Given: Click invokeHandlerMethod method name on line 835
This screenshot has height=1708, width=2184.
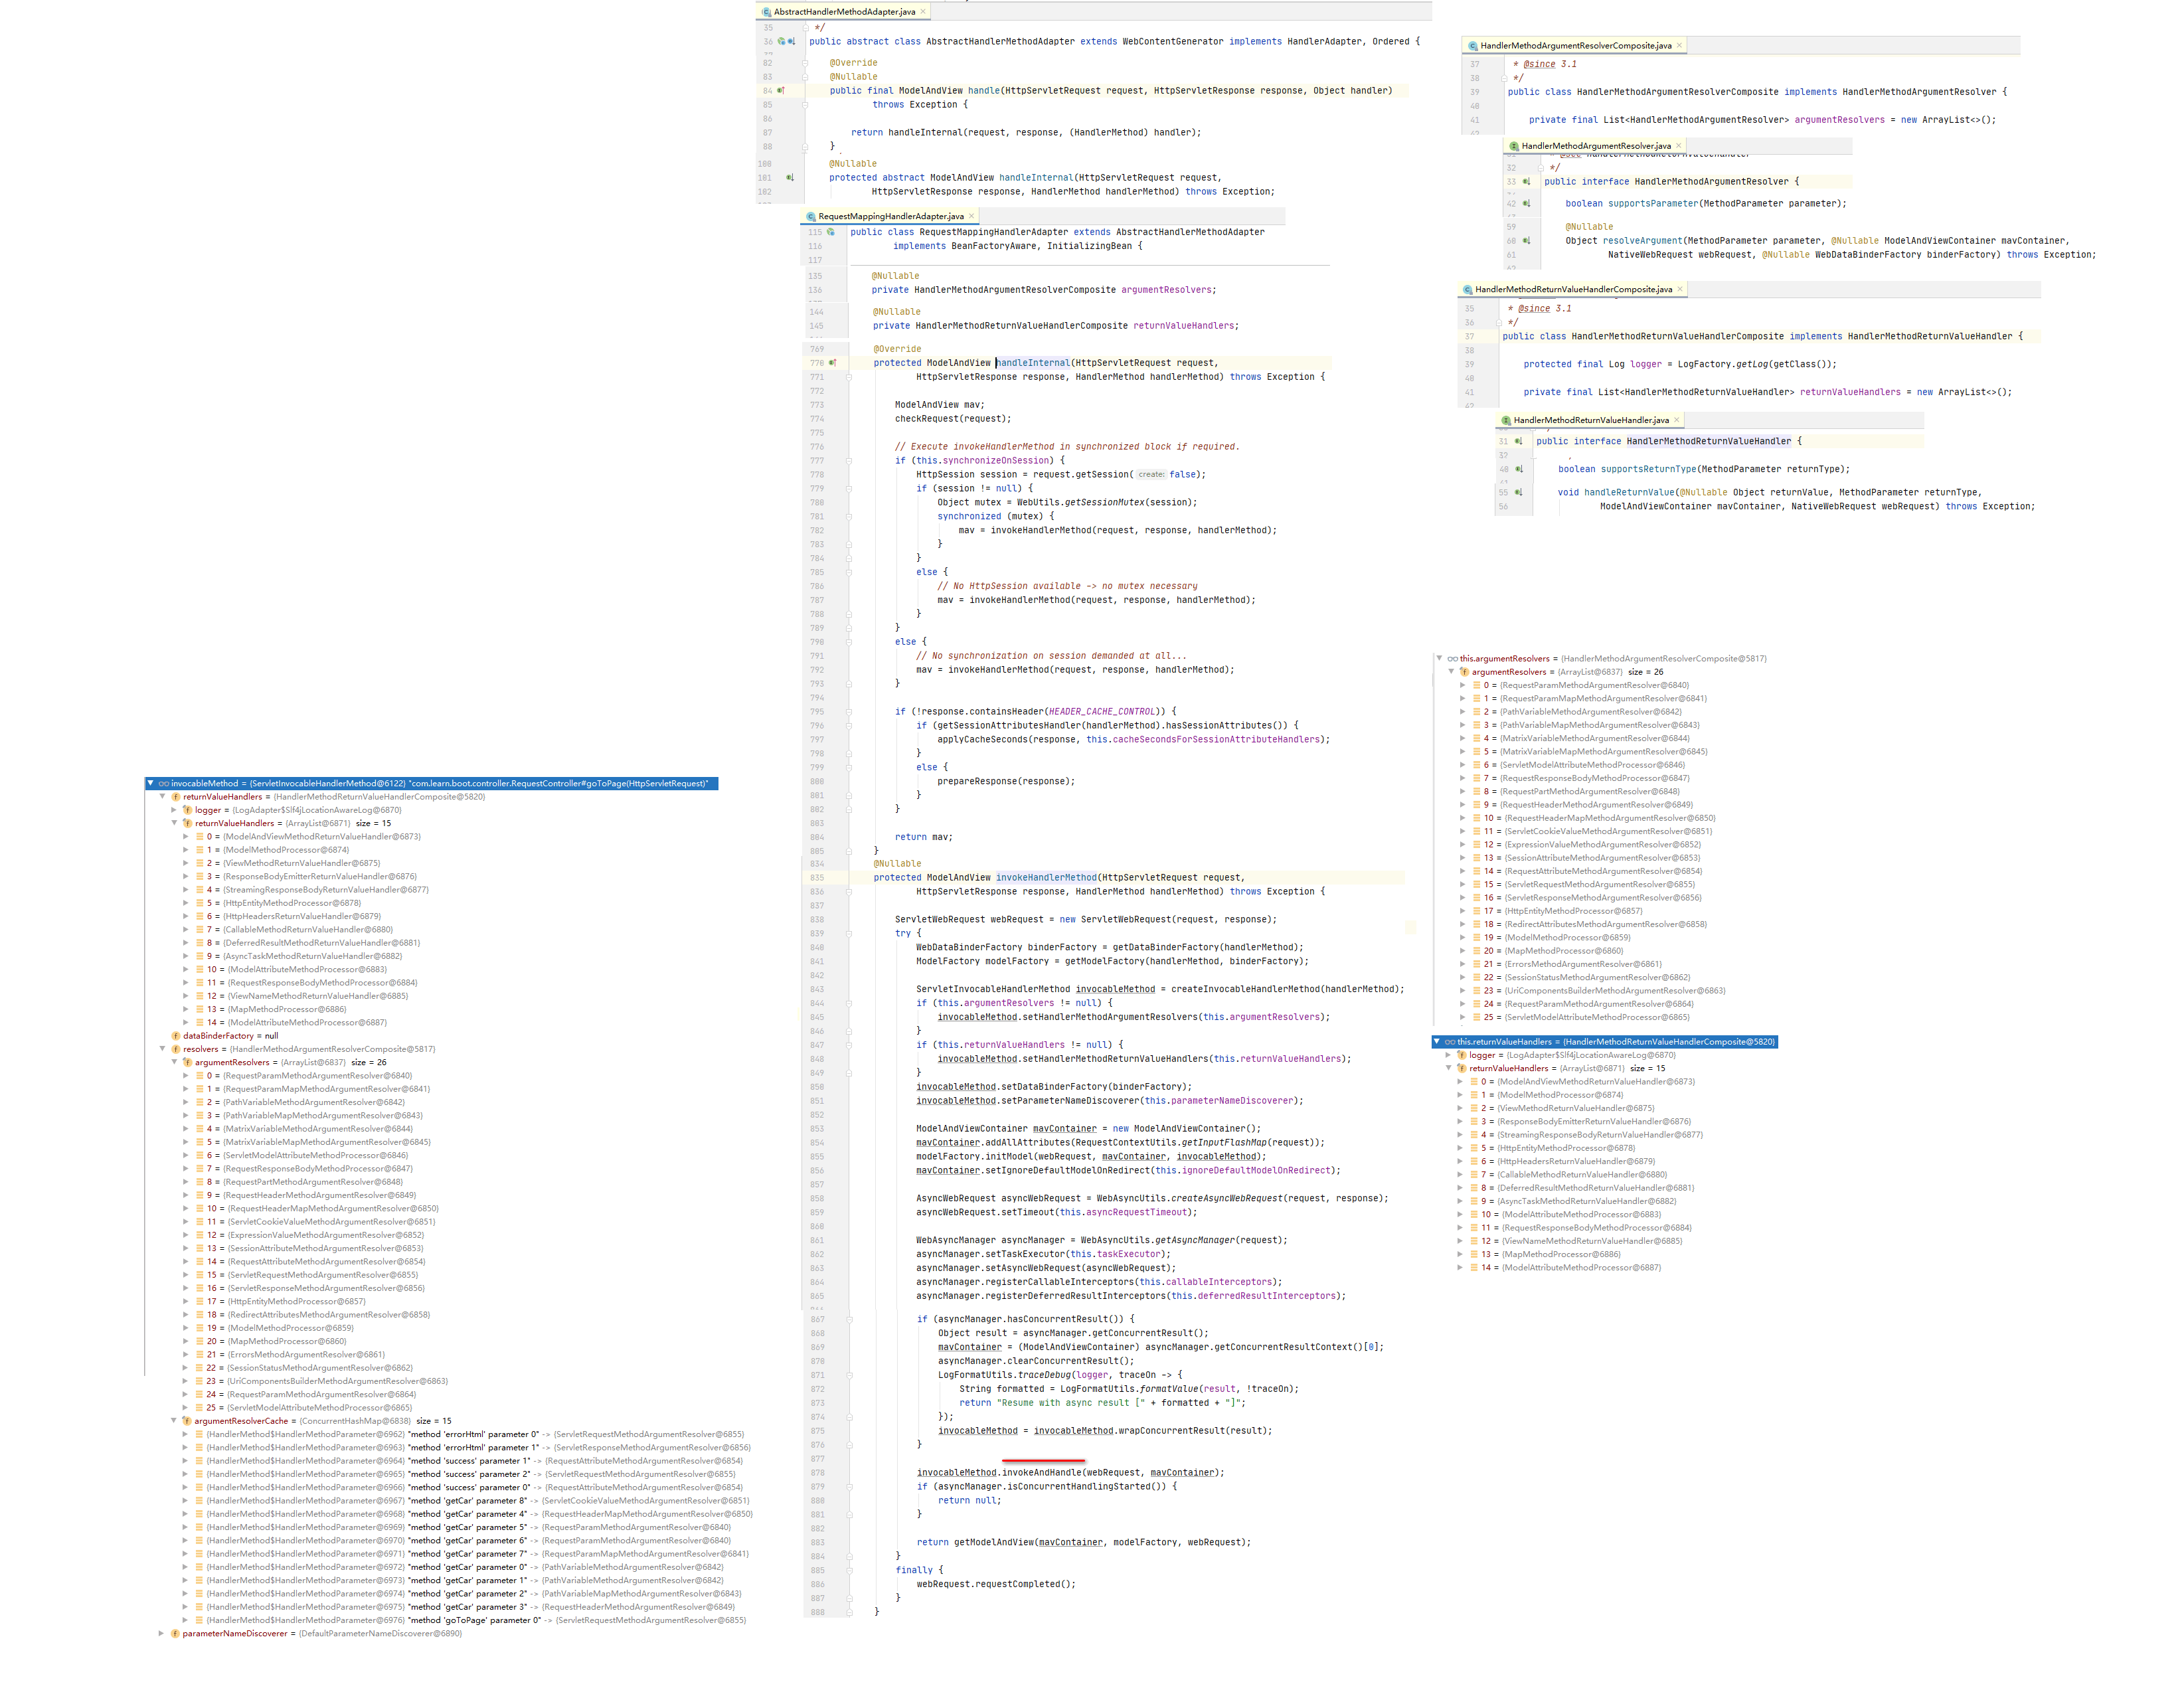Looking at the screenshot, I should point(1046,878).
